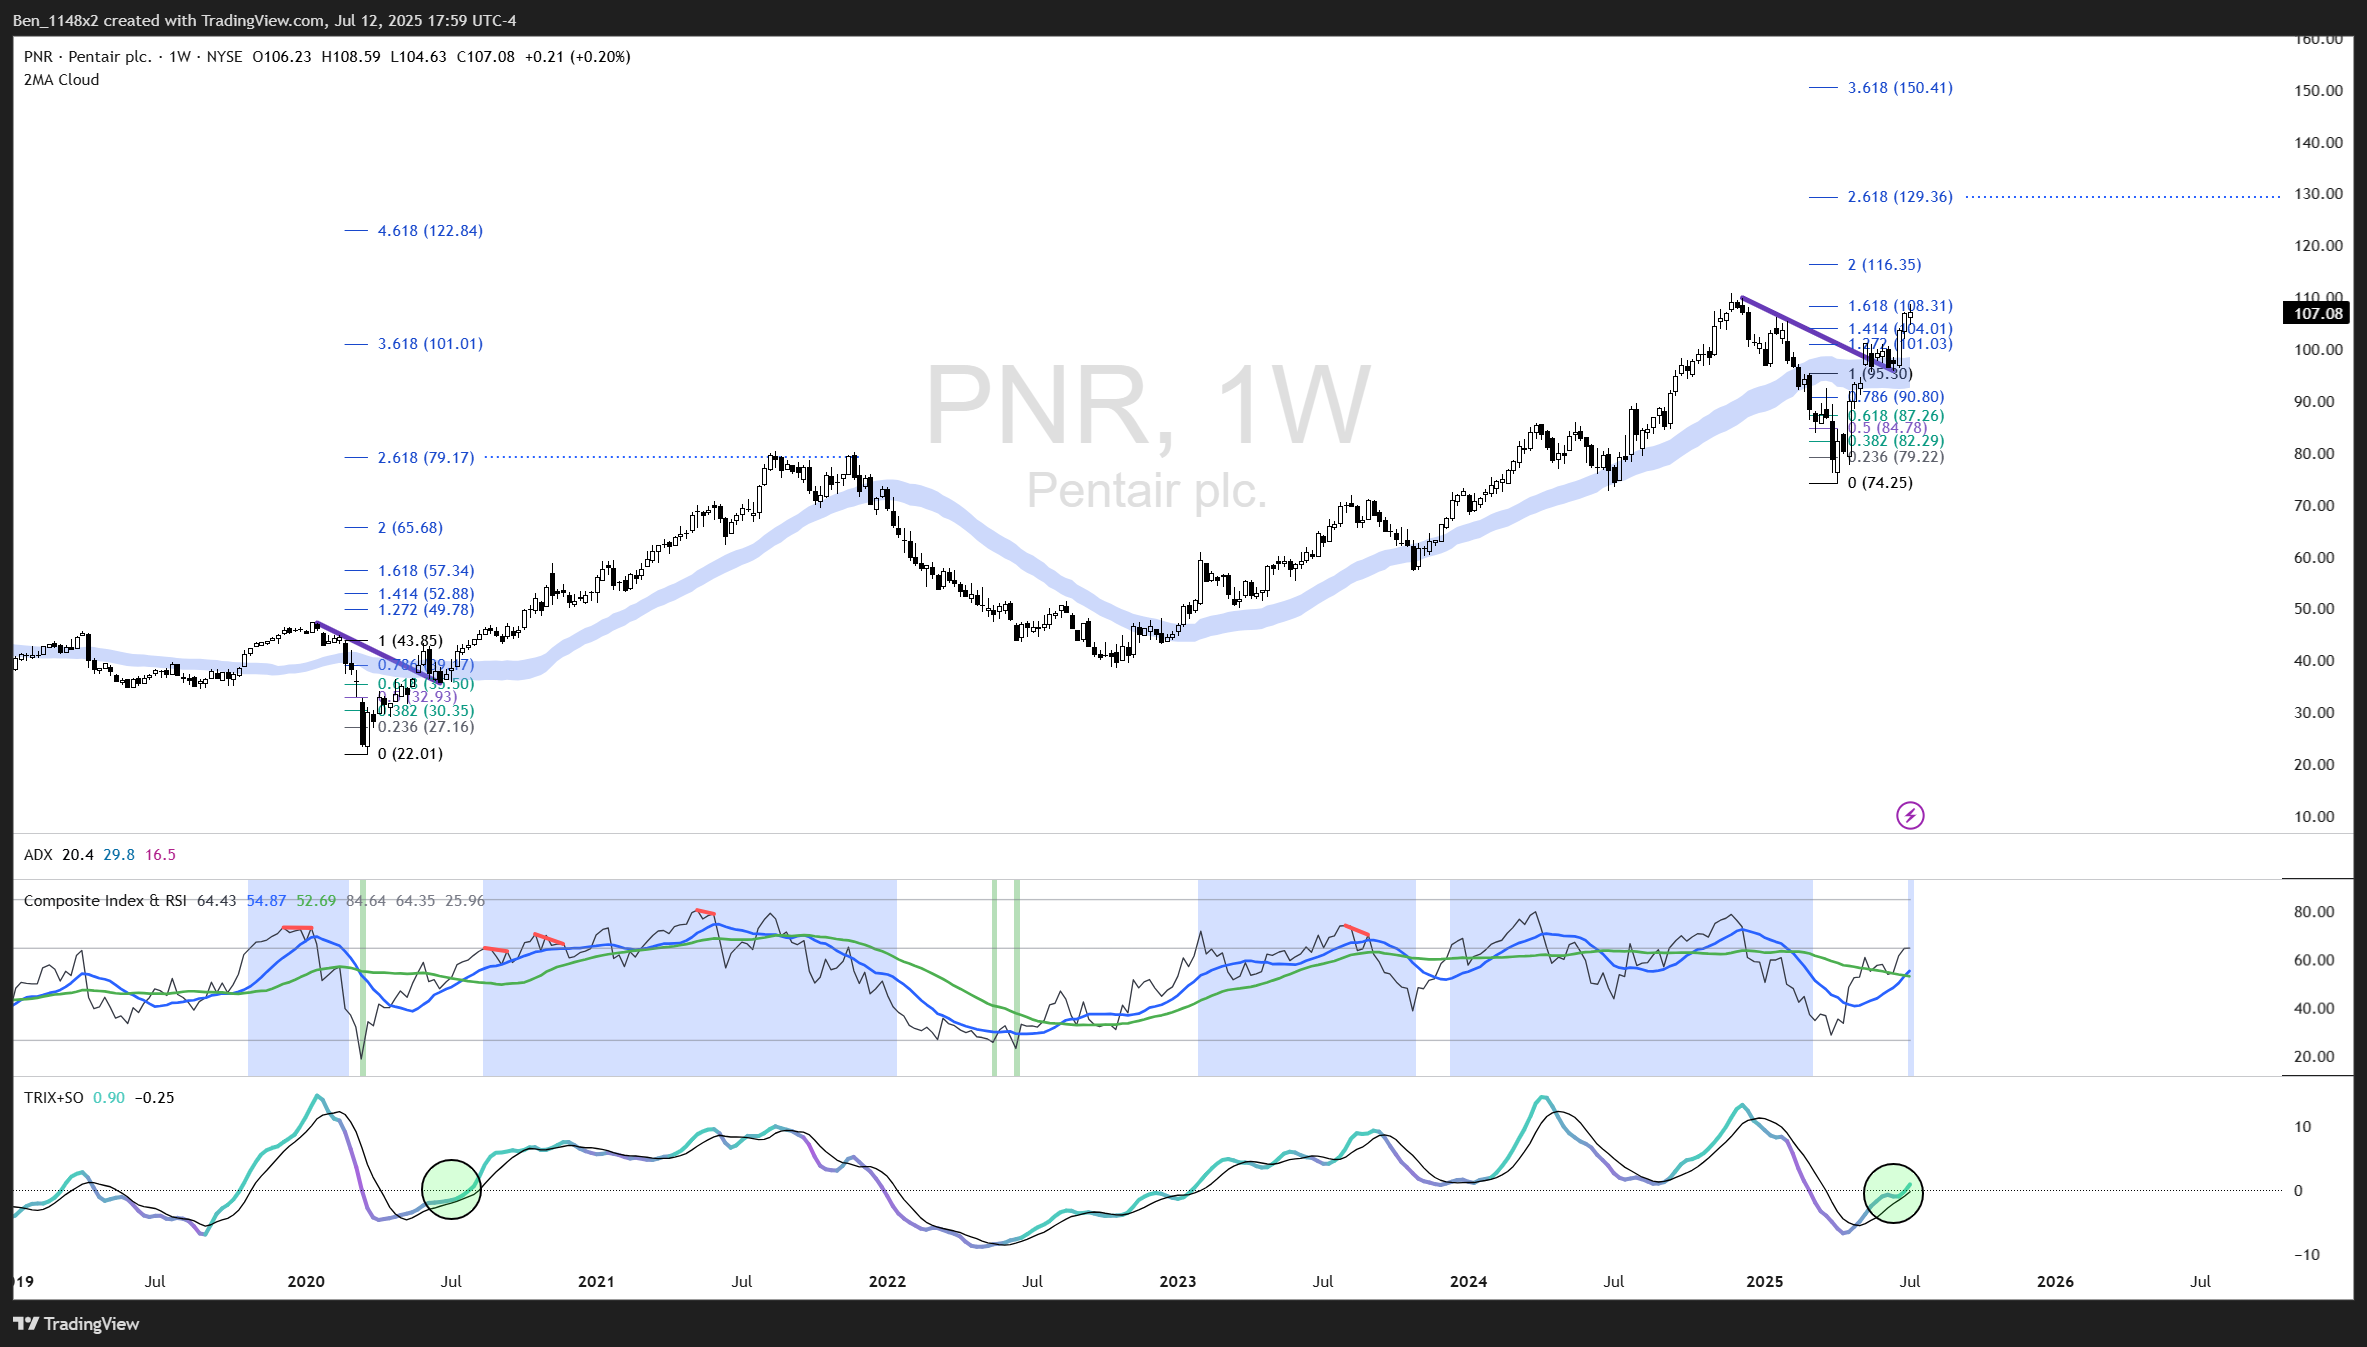Open the Composite Index & RSI legend
Image resolution: width=2367 pixels, height=1347 pixels.
[x=105, y=901]
